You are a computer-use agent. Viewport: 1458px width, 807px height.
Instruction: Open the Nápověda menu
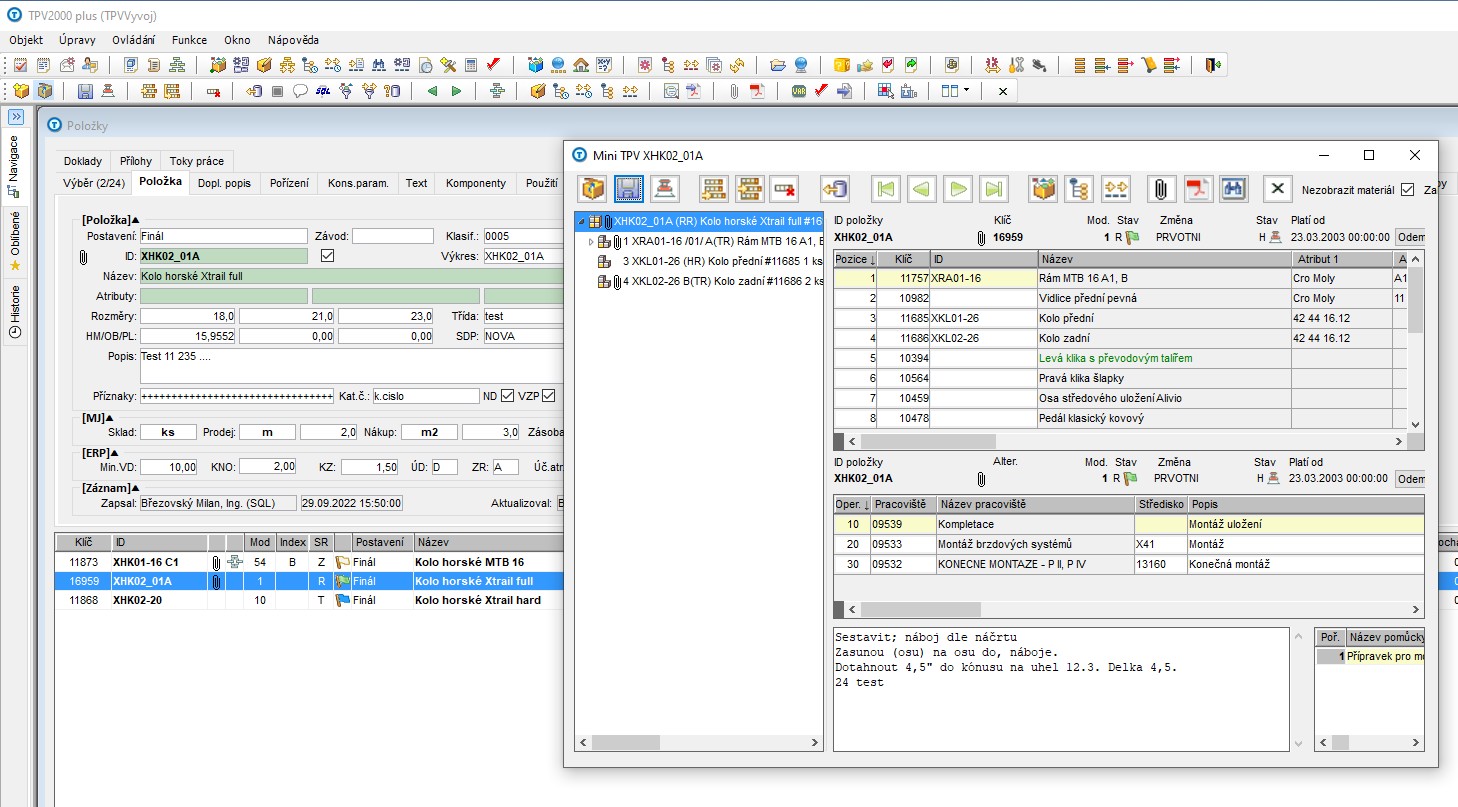[x=293, y=40]
